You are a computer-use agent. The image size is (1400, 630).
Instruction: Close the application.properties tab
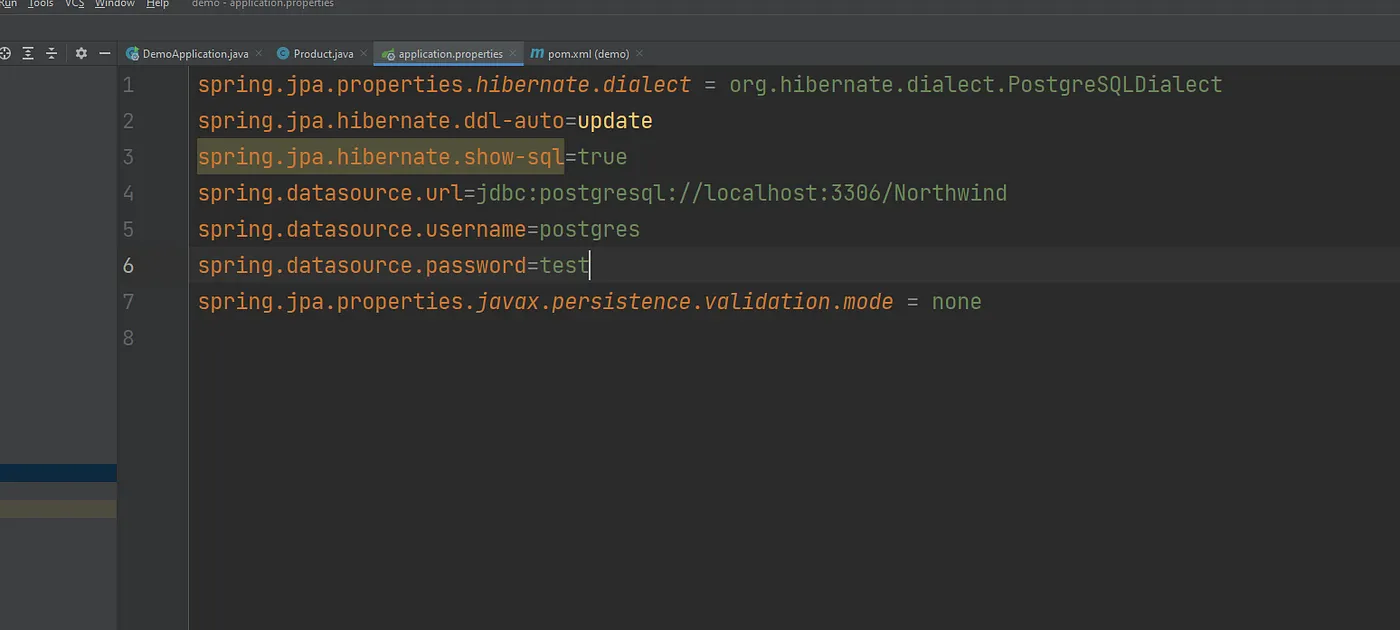point(513,54)
